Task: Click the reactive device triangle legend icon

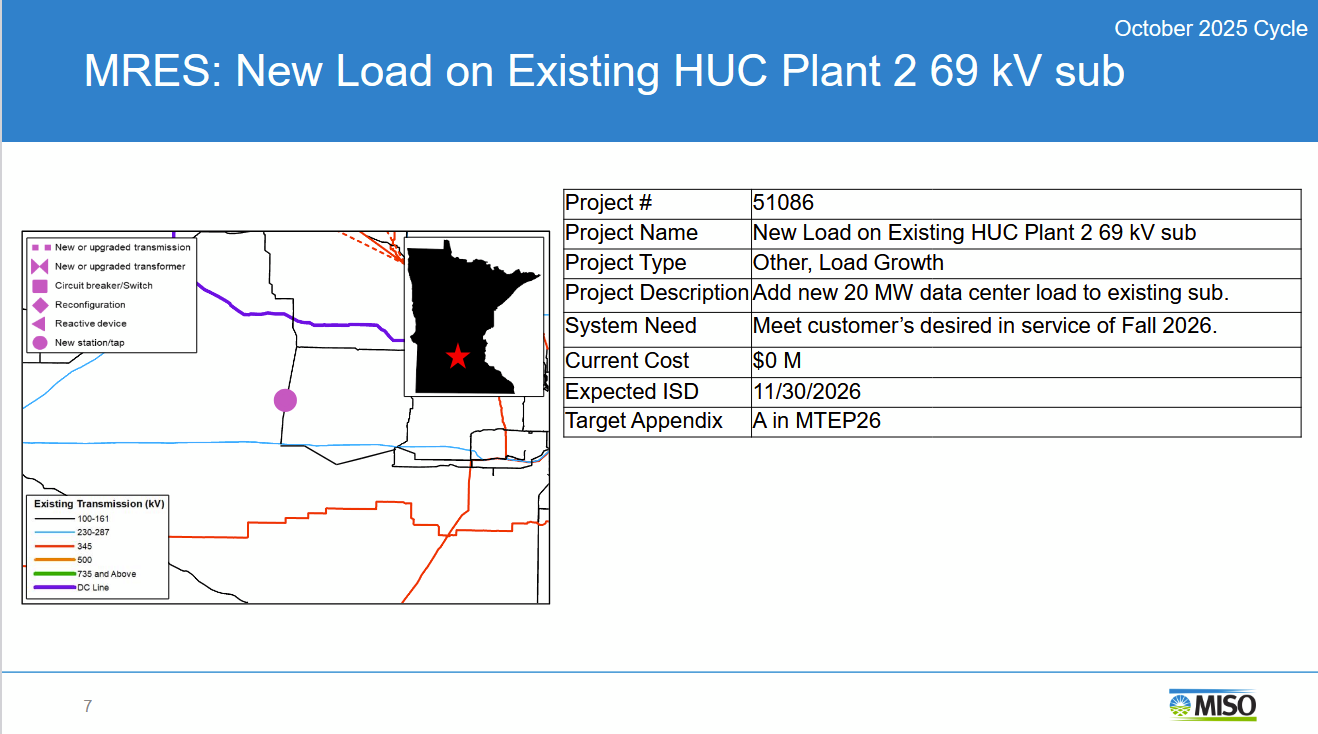Action: click(40, 324)
